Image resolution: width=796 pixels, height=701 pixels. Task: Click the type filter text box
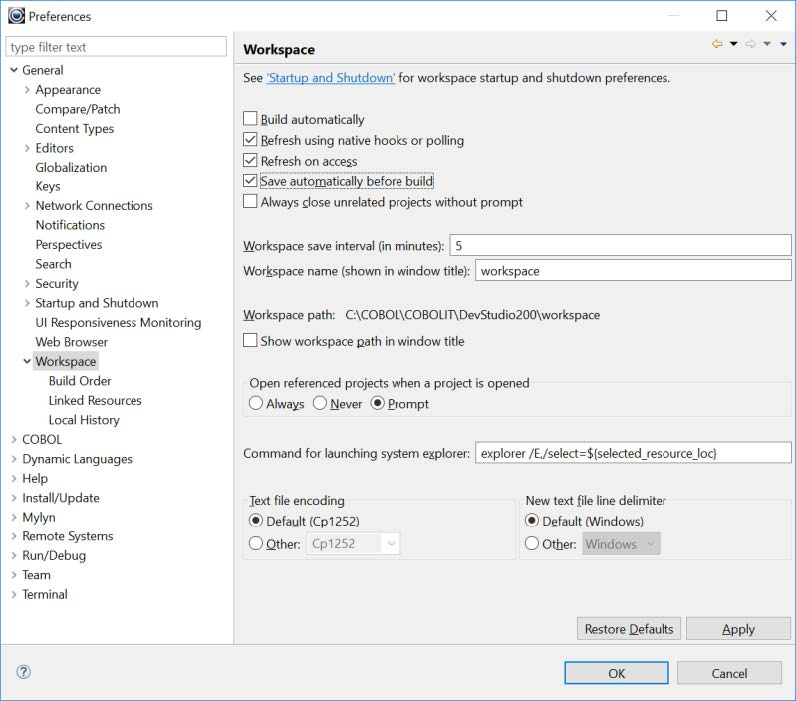click(116, 47)
